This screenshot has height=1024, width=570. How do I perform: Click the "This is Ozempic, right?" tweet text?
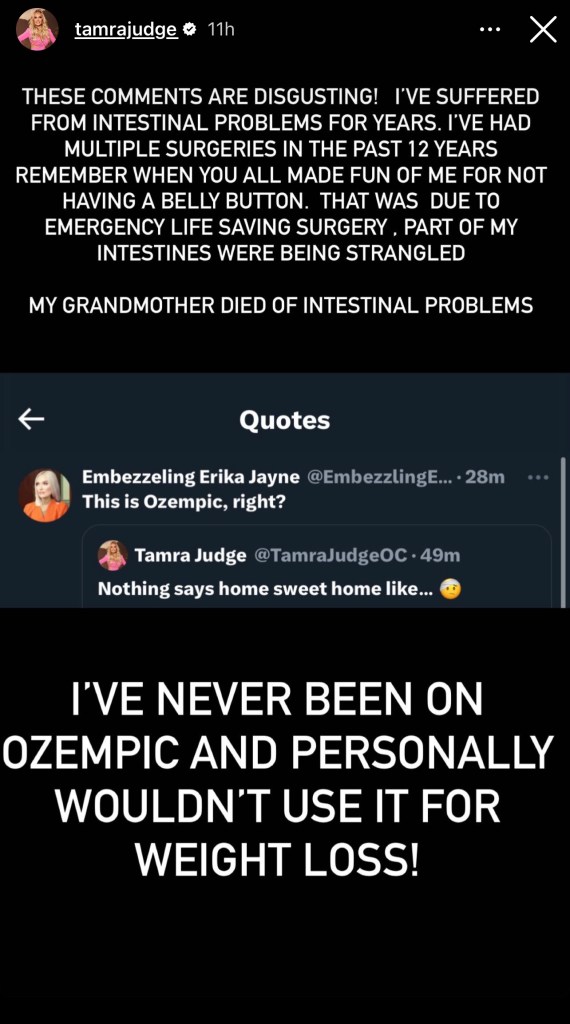184,502
